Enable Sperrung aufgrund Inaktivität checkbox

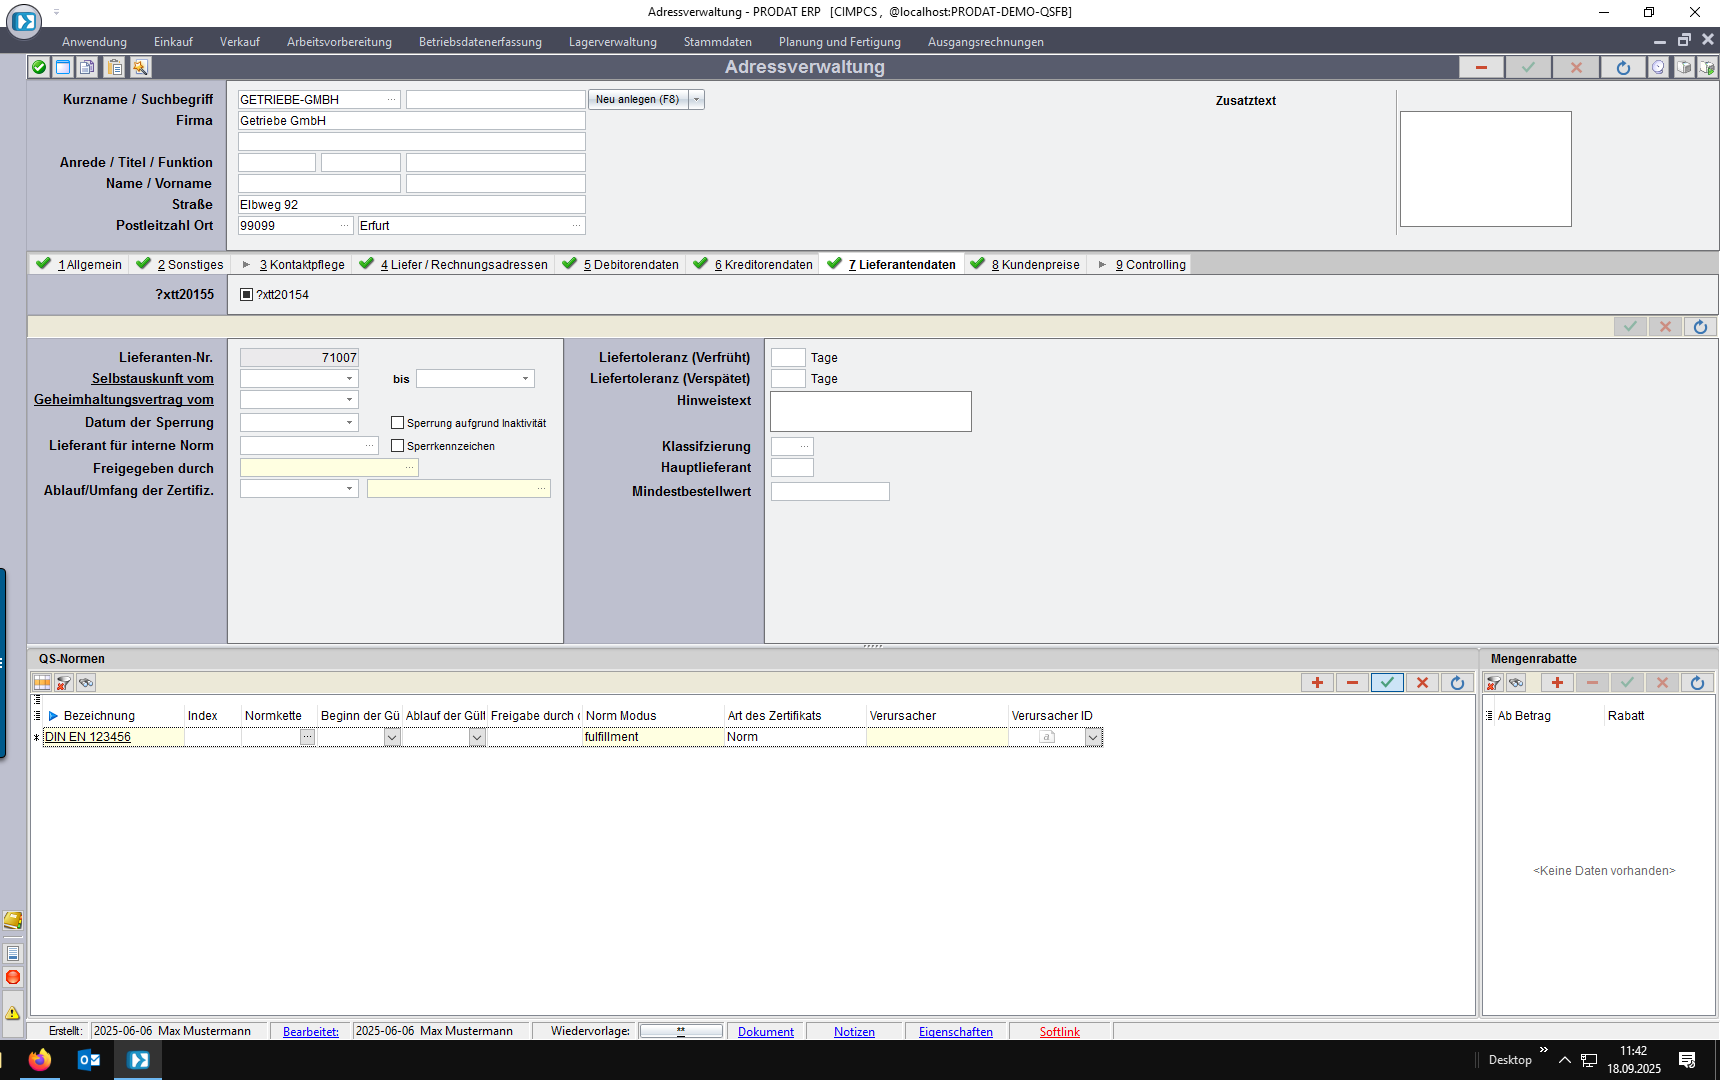(397, 423)
